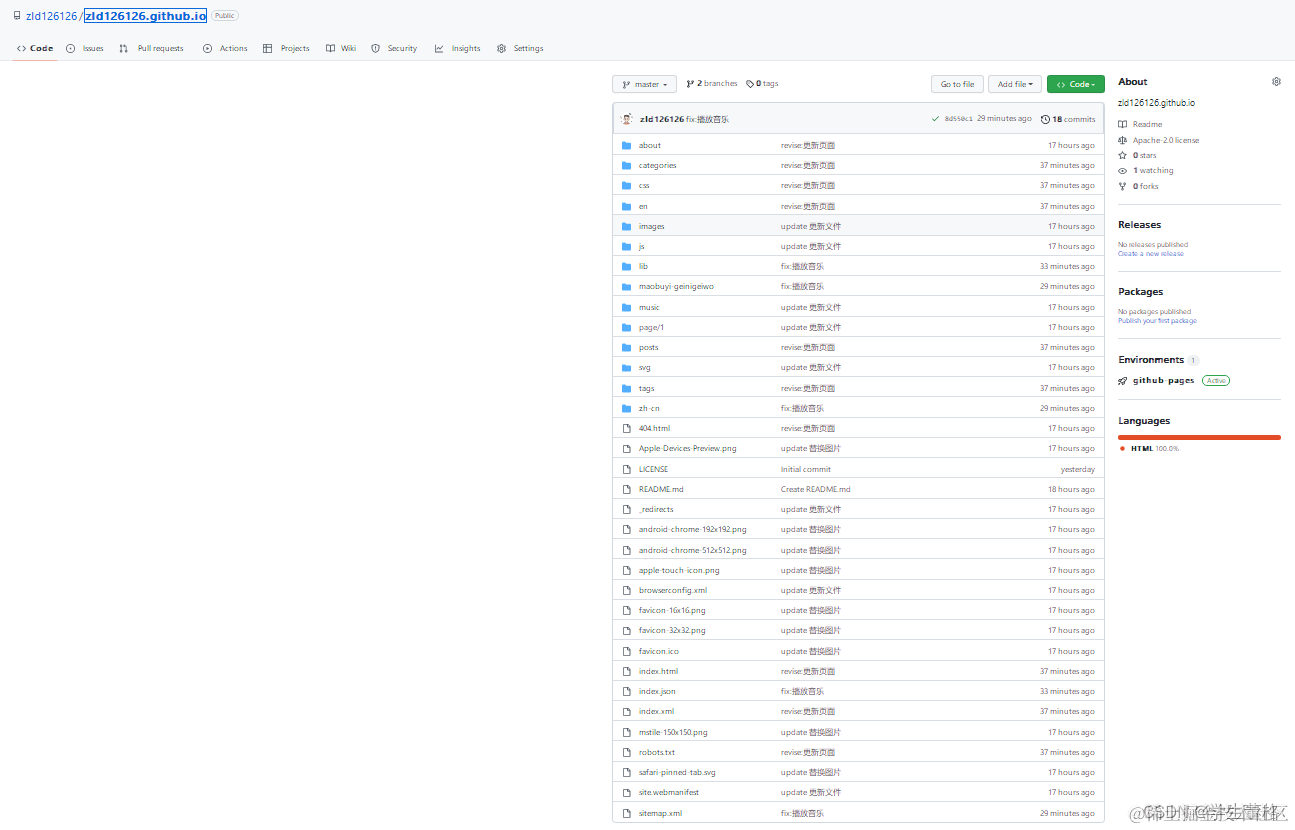Open the master branch dropdown
Viewport: 1295px width, 830px height.
click(x=645, y=84)
